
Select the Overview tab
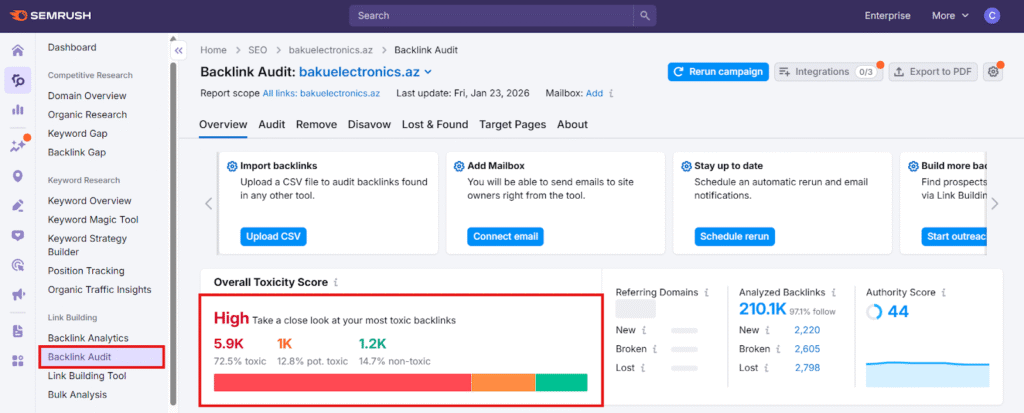click(x=223, y=124)
